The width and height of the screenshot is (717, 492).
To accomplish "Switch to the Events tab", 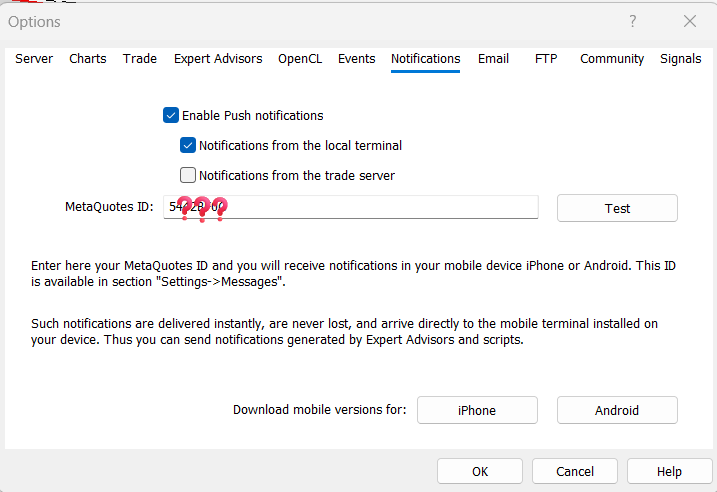I will [x=357, y=59].
